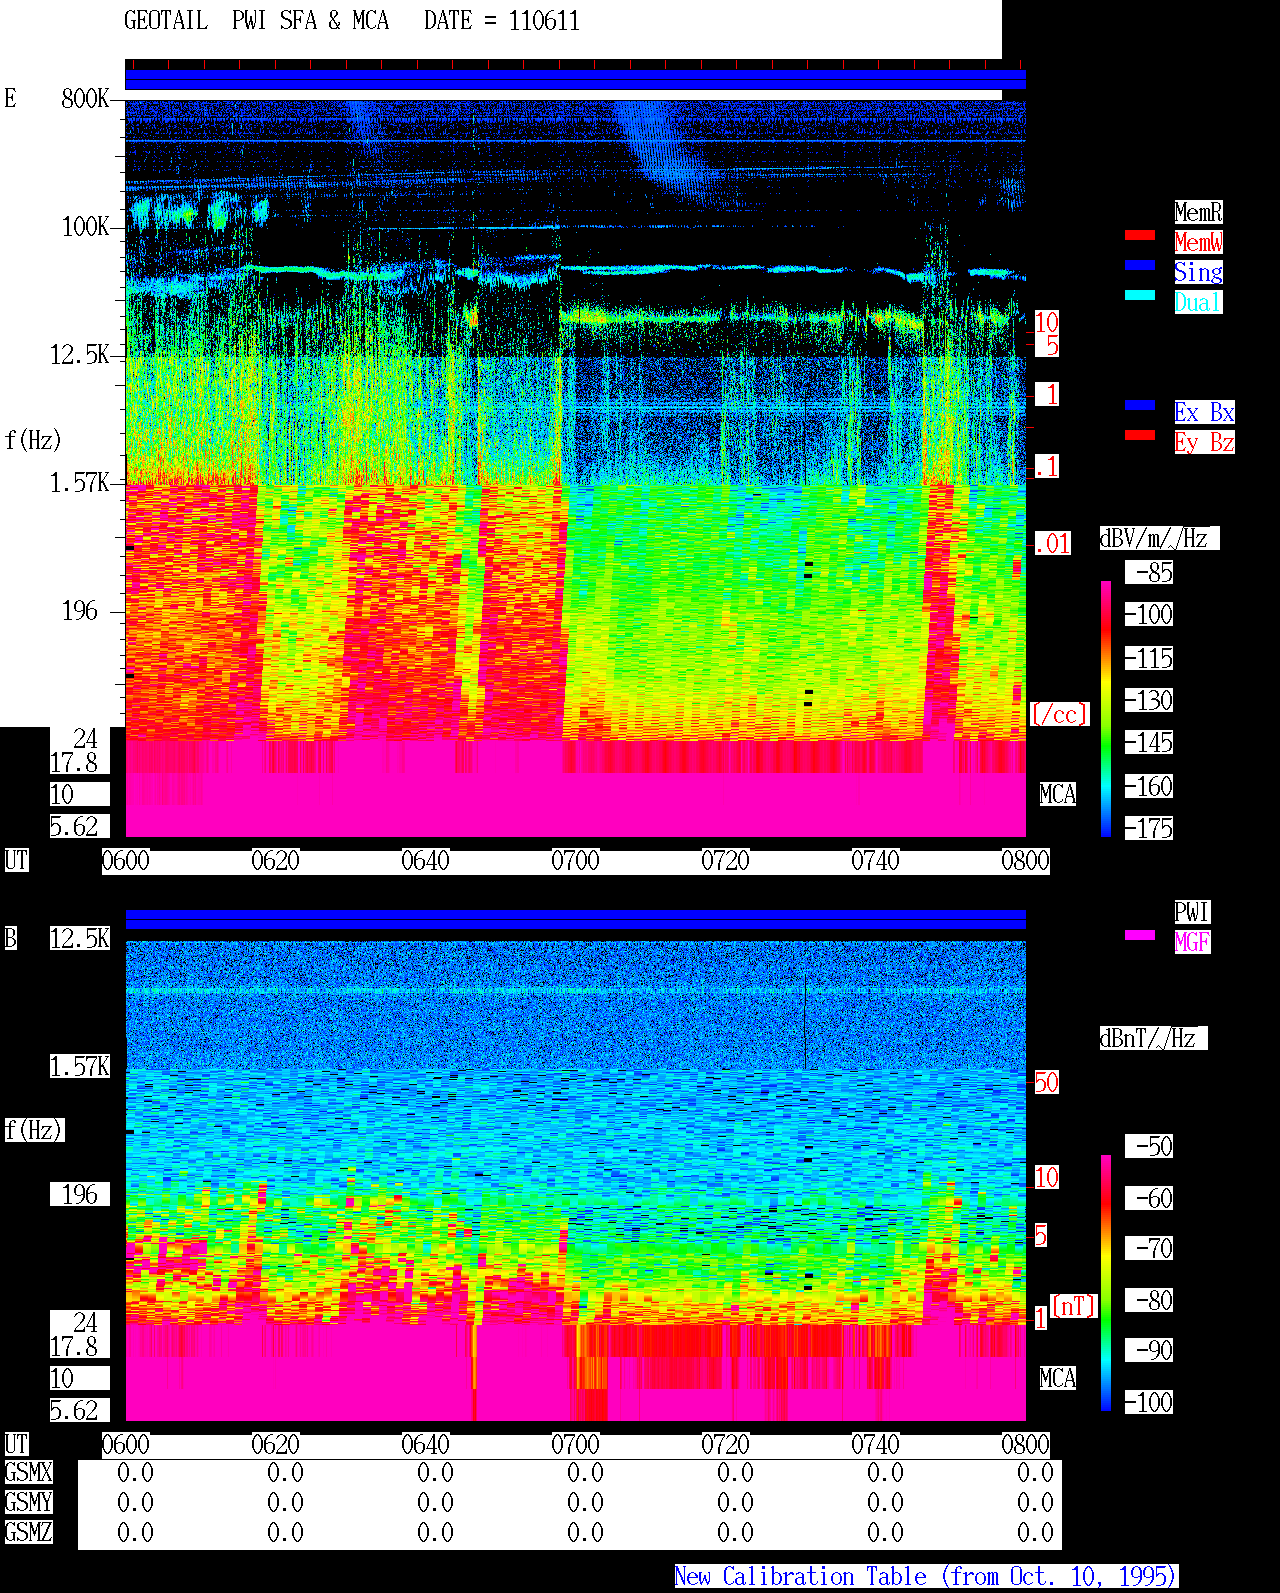
Task: Click the MCA label of the B panel
Action: click(x=1058, y=1378)
